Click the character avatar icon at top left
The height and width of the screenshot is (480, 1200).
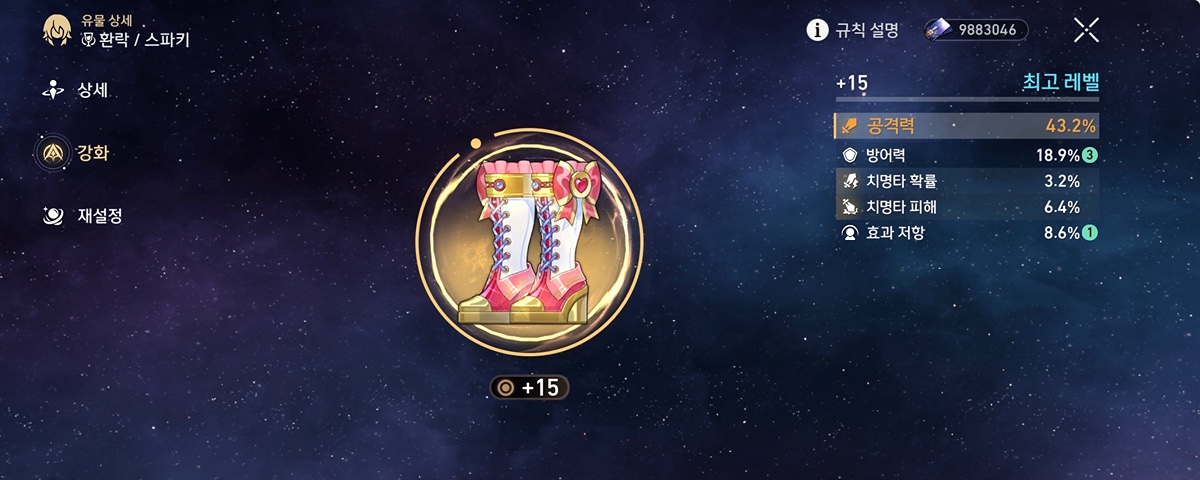pyautogui.click(x=57, y=30)
